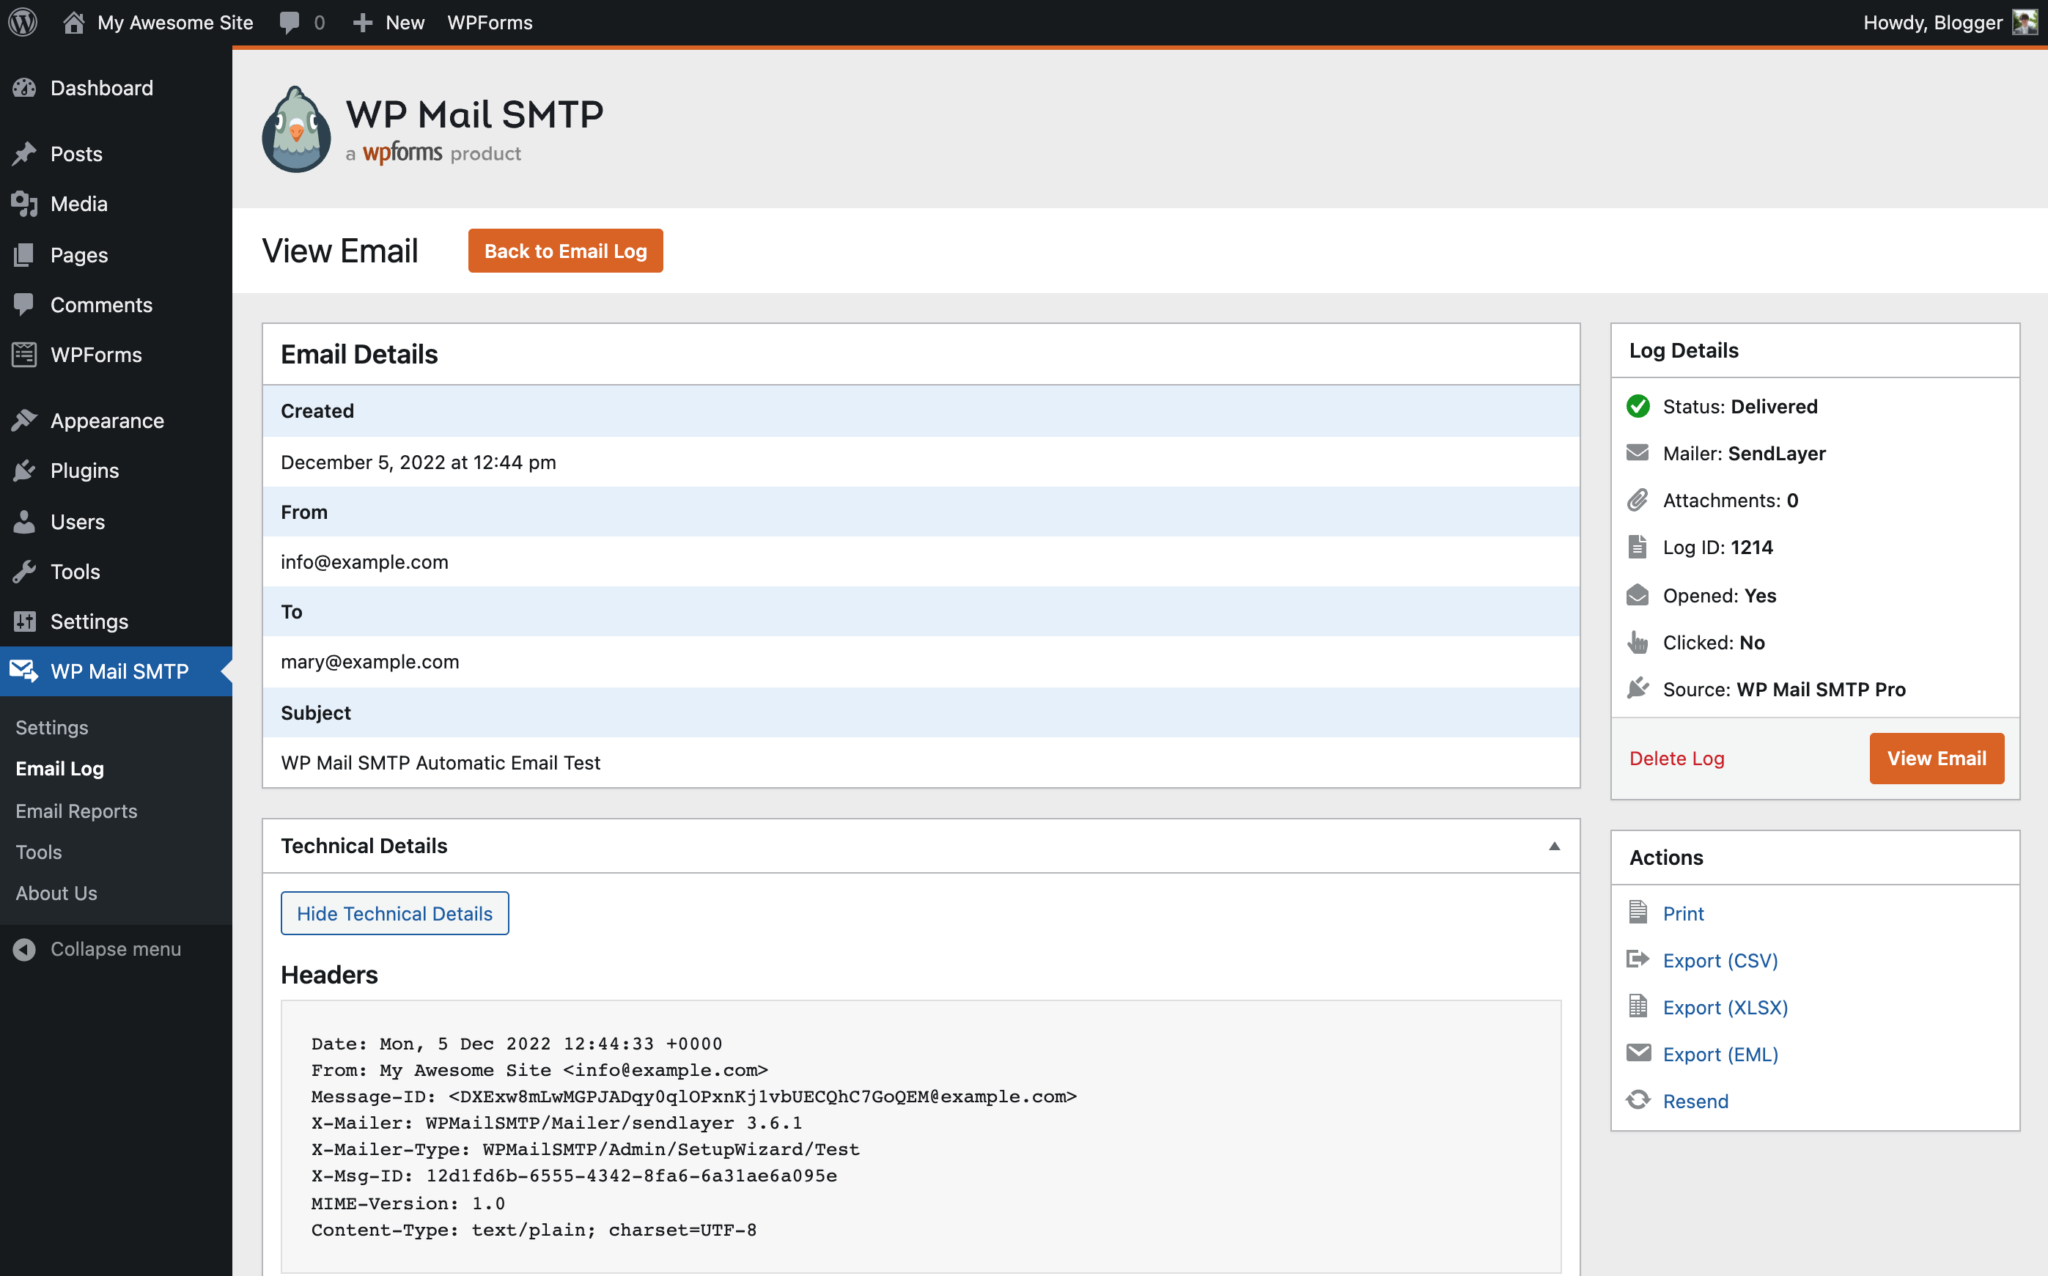2048x1276 pixels.
Task: Click Back to Email Log
Action: coord(565,250)
